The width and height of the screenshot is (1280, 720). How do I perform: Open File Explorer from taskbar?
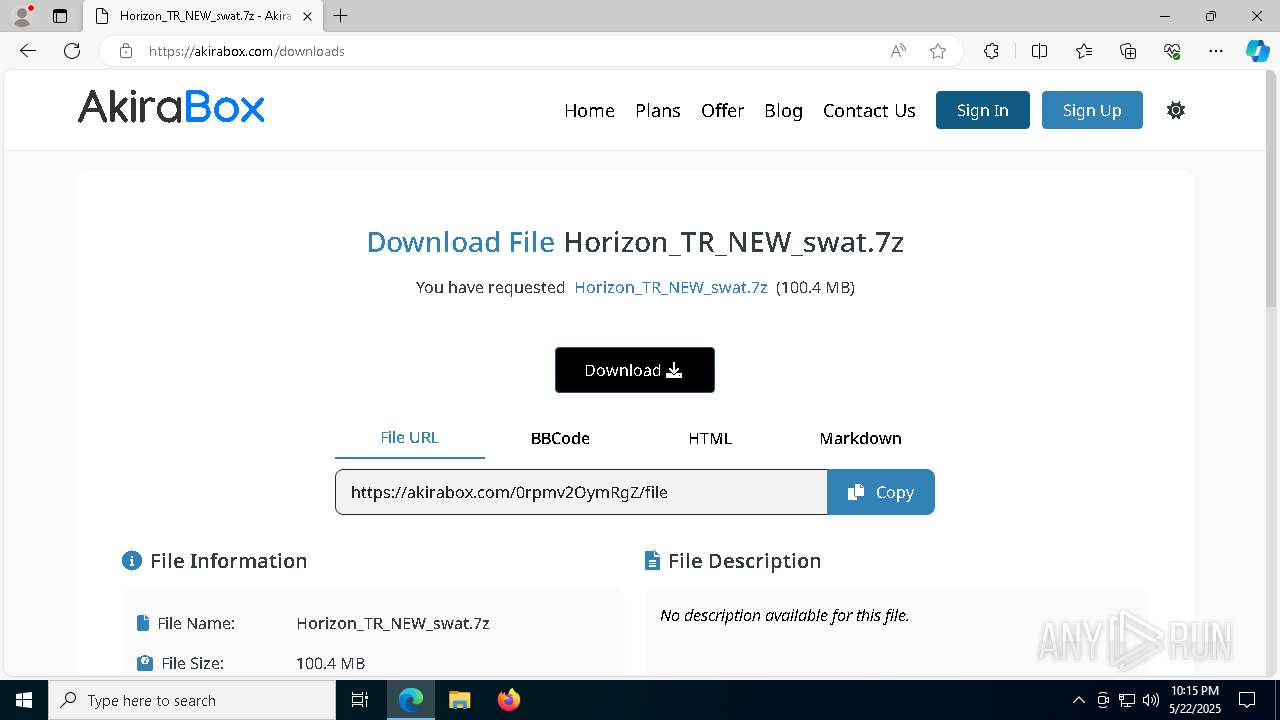(459, 700)
